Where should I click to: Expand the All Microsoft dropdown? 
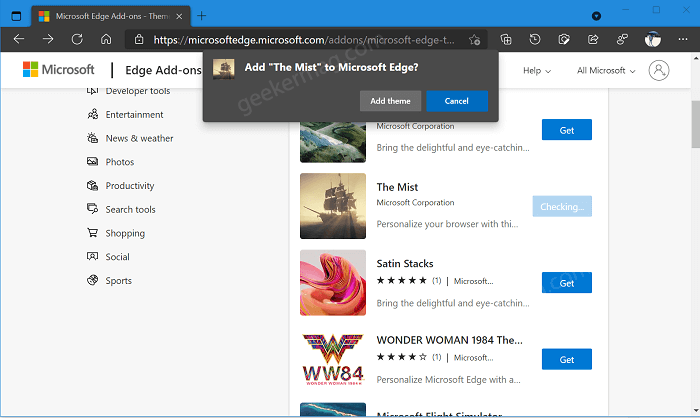(606, 71)
